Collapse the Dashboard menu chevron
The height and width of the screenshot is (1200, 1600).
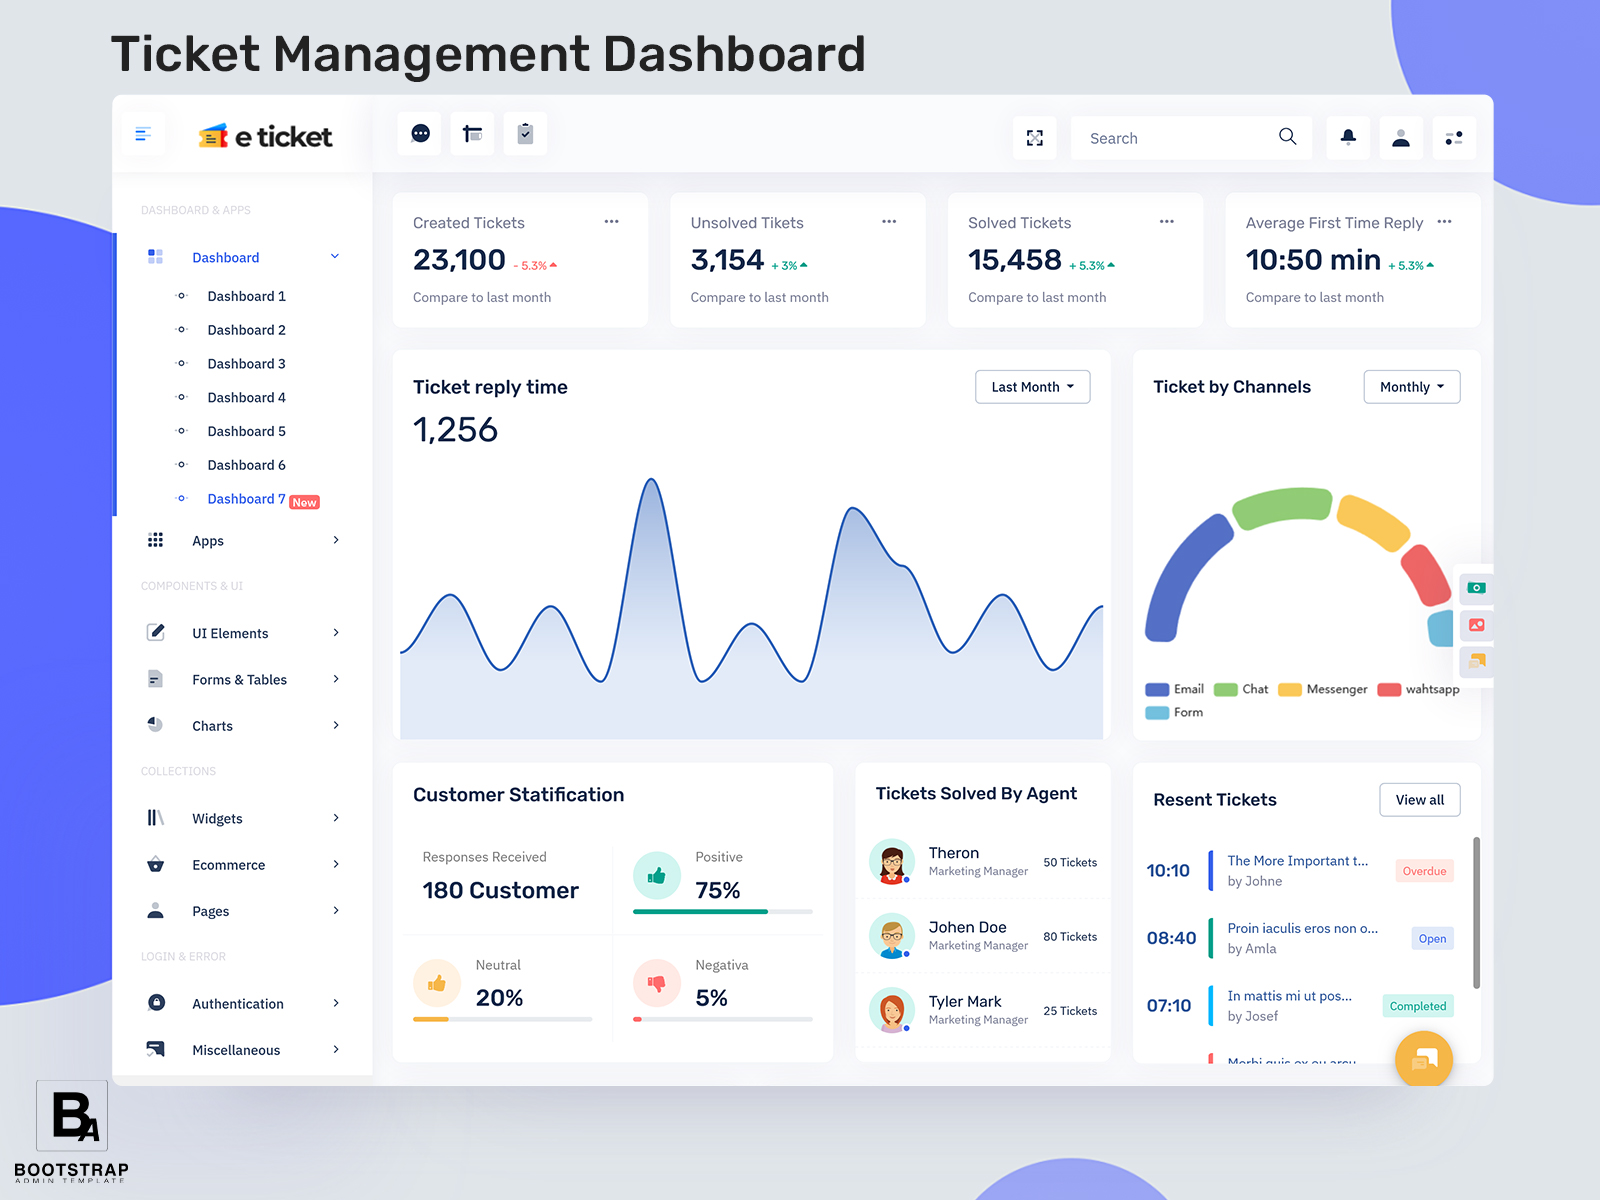[x=335, y=257]
